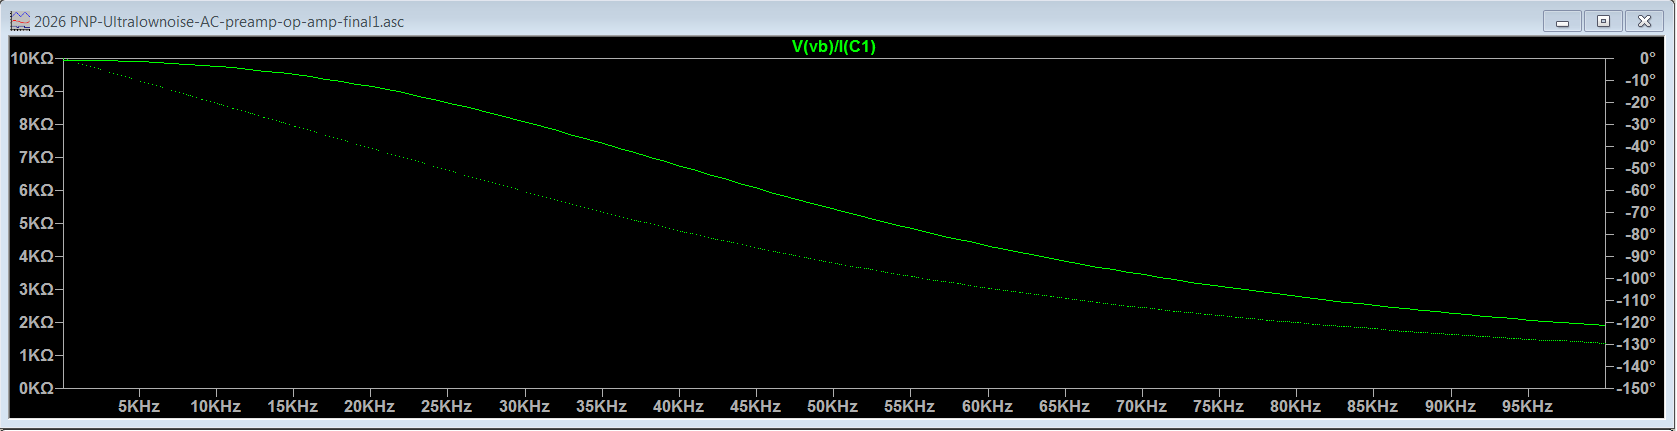The width and height of the screenshot is (1677, 431).
Task: Click the -80° phase axis label
Action: pos(1640,235)
